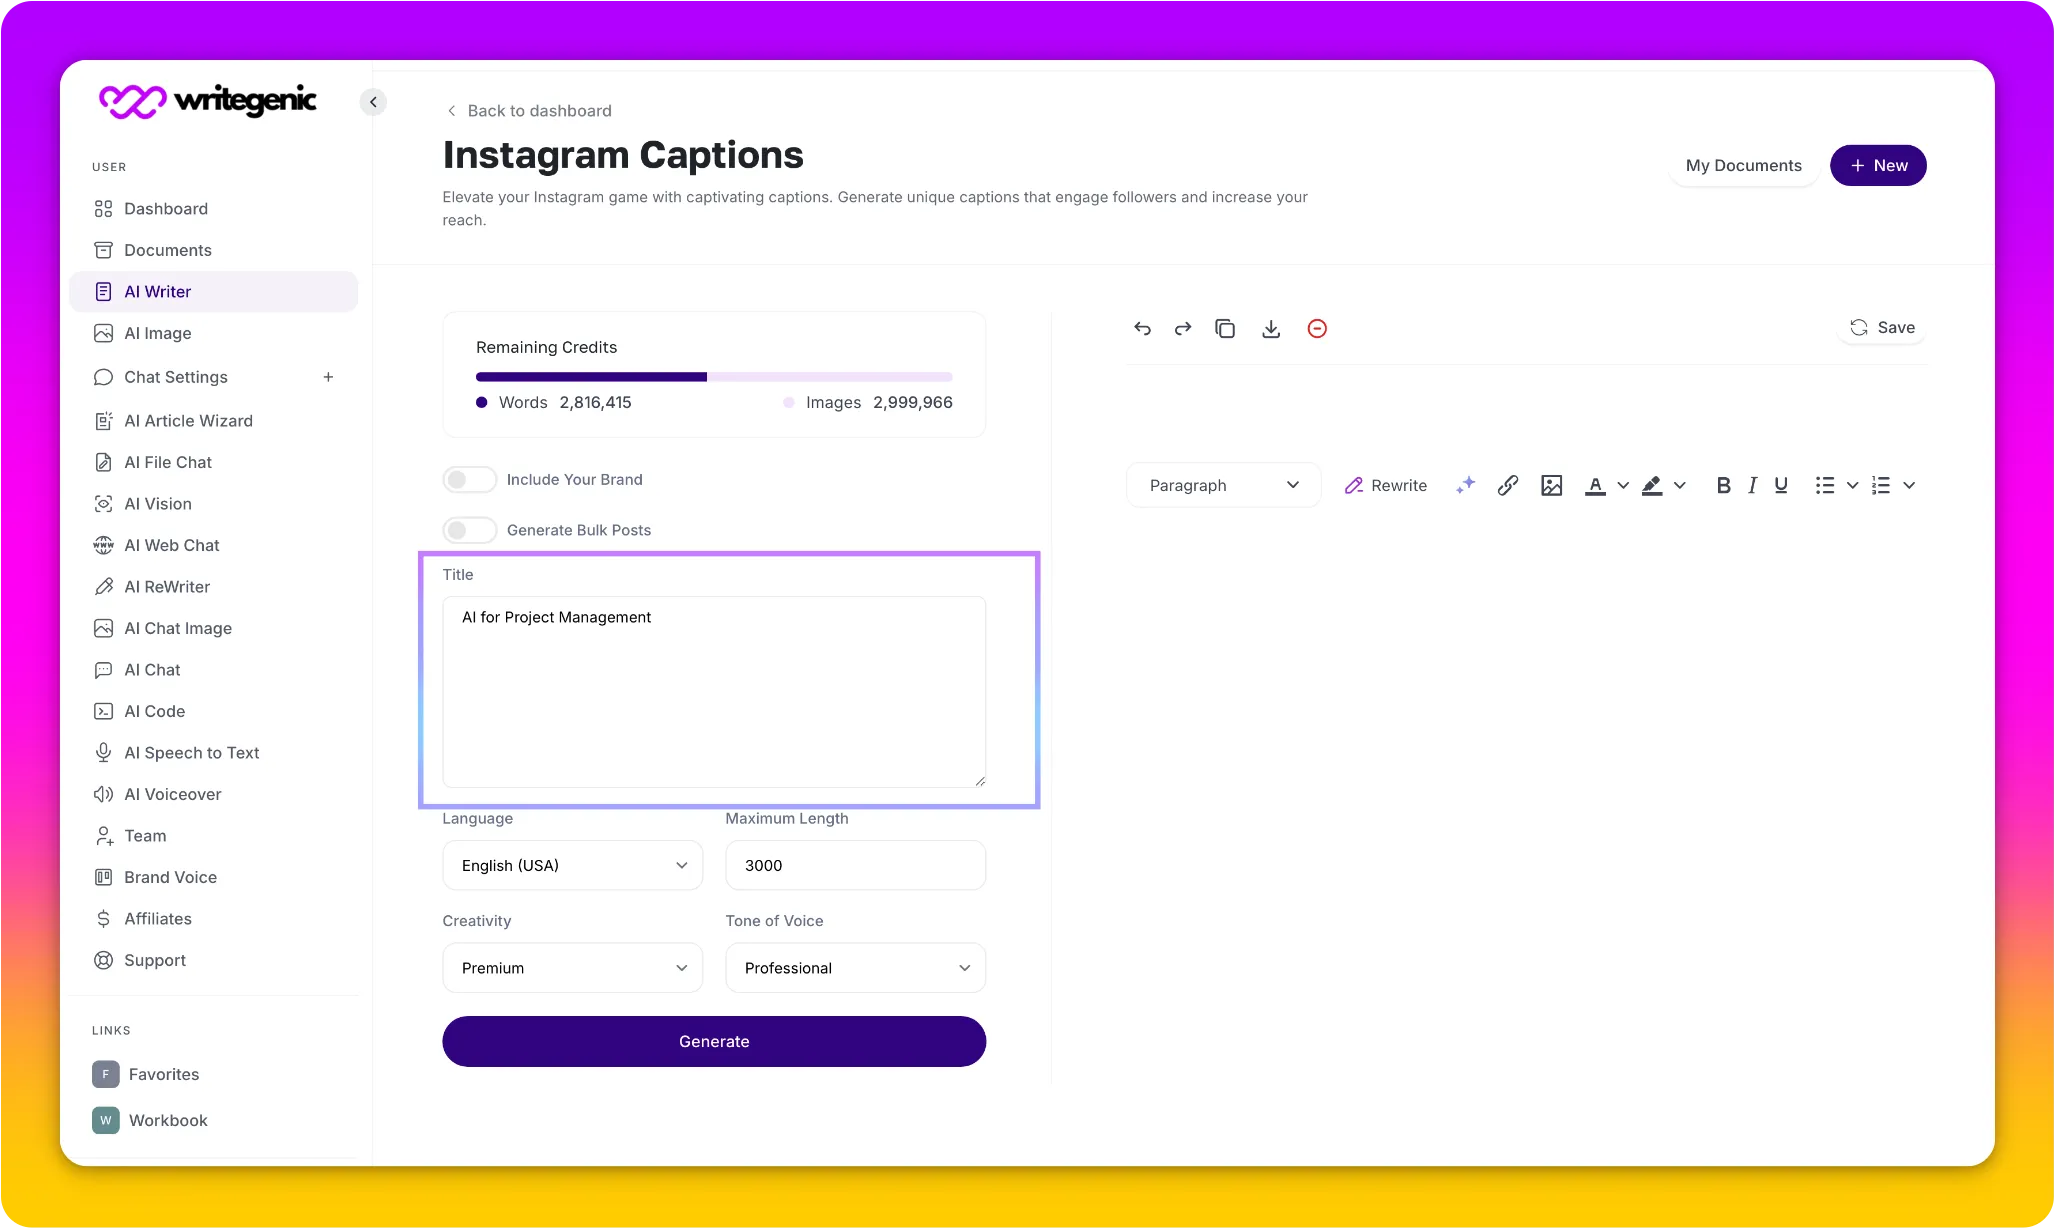
Task: Click the image insert icon in toolbar
Action: 1552,484
